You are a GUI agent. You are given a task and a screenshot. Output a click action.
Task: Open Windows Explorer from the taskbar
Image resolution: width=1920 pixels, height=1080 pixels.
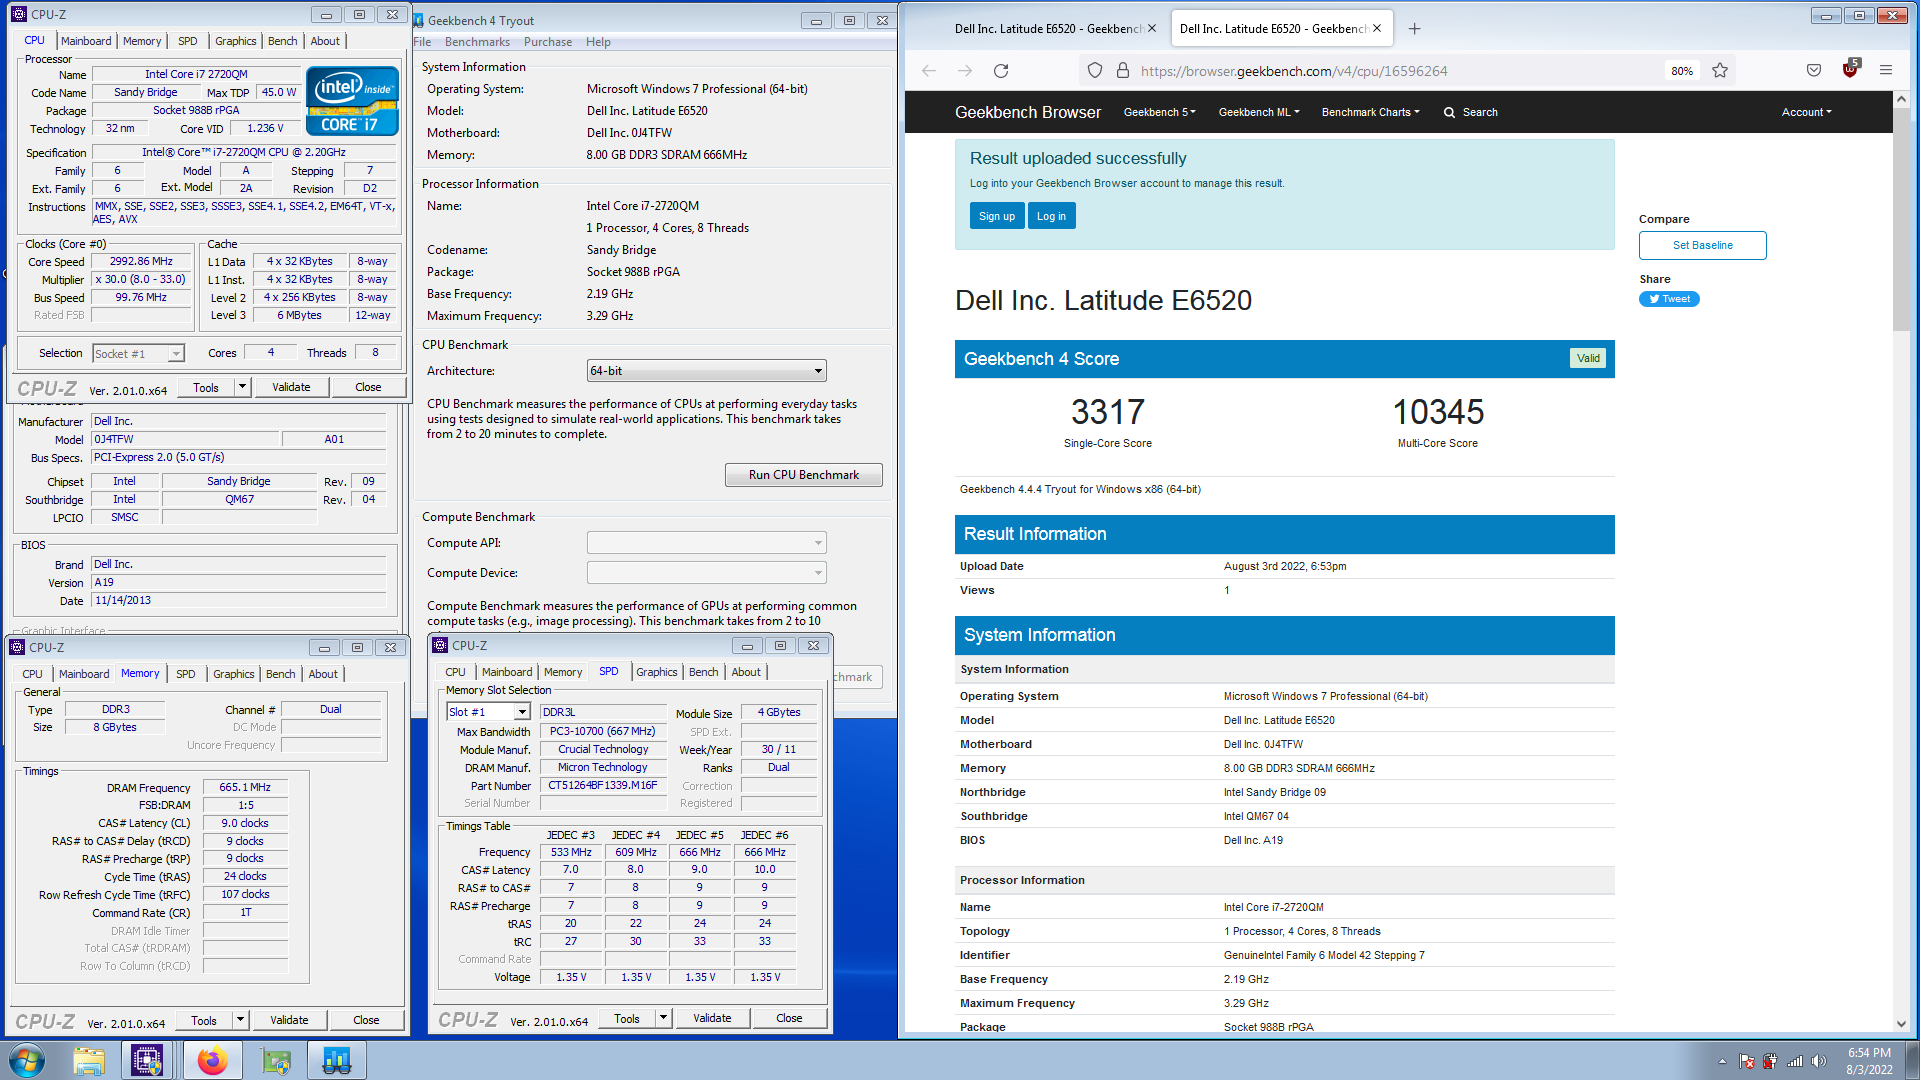pos(89,1060)
